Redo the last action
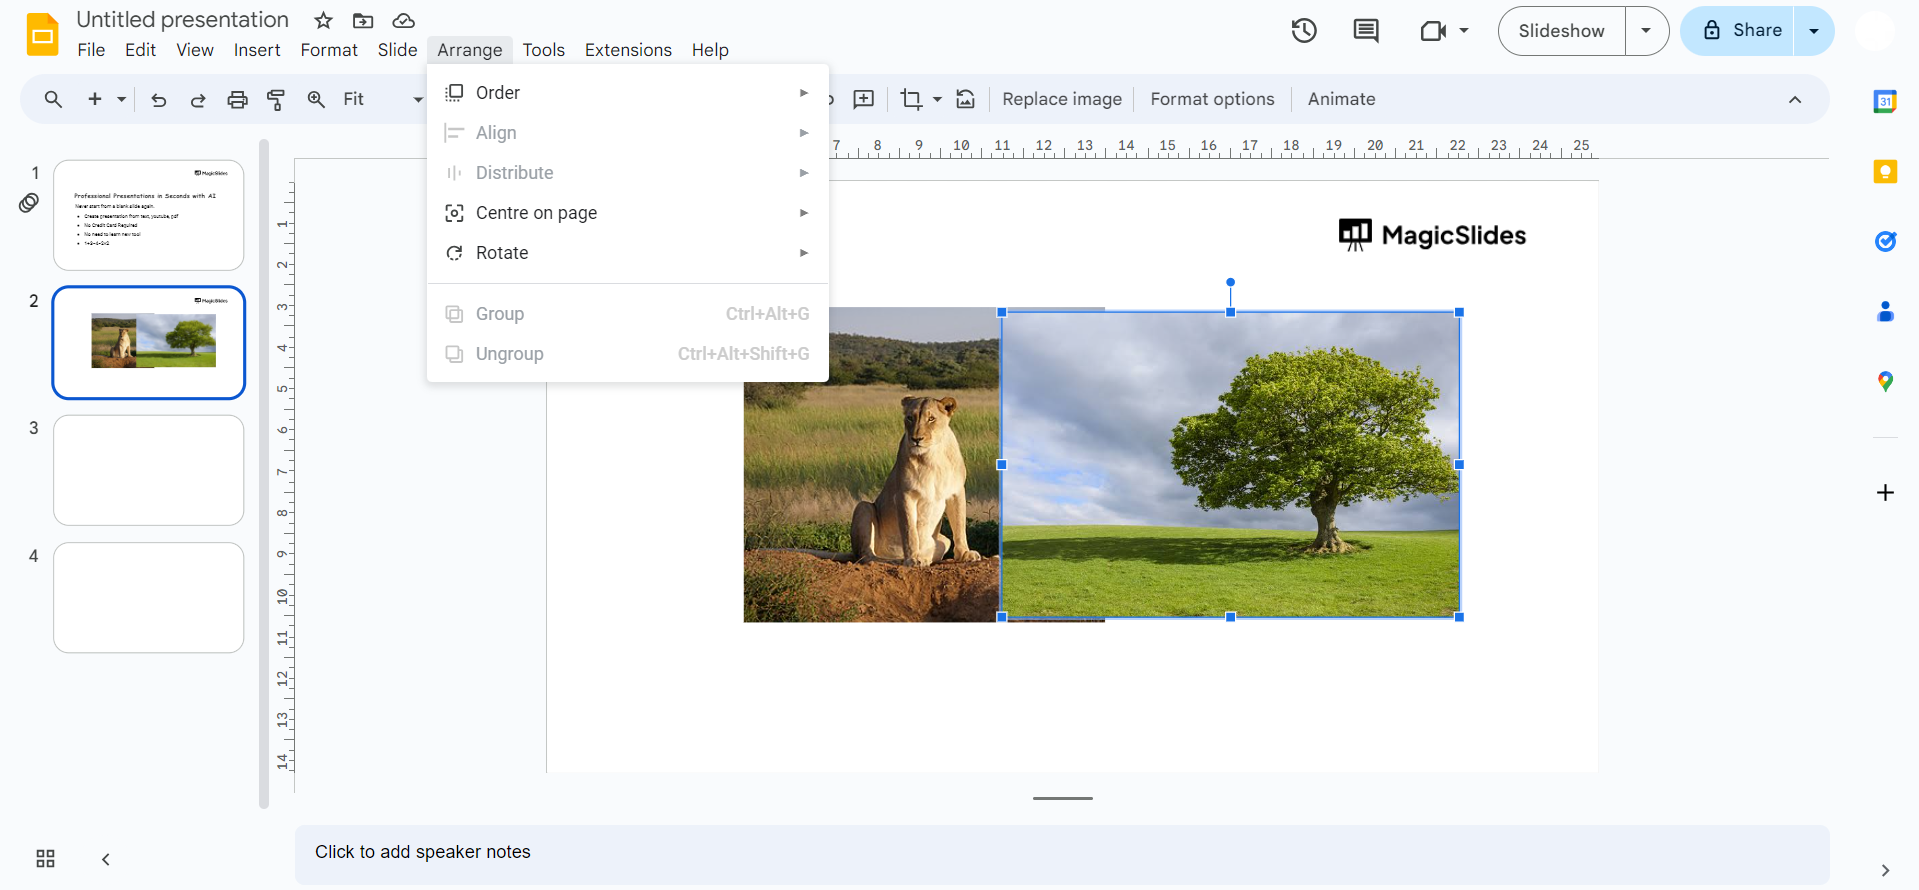The height and width of the screenshot is (890, 1919). coord(198,99)
